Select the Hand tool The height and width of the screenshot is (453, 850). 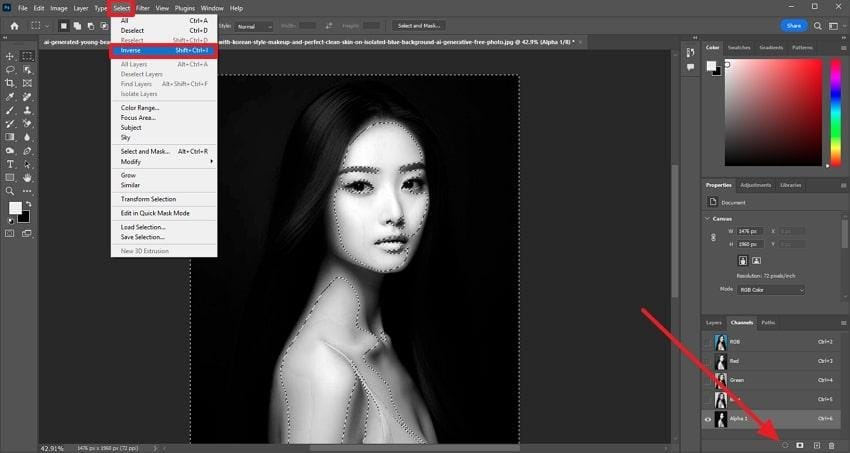(27, 178)
